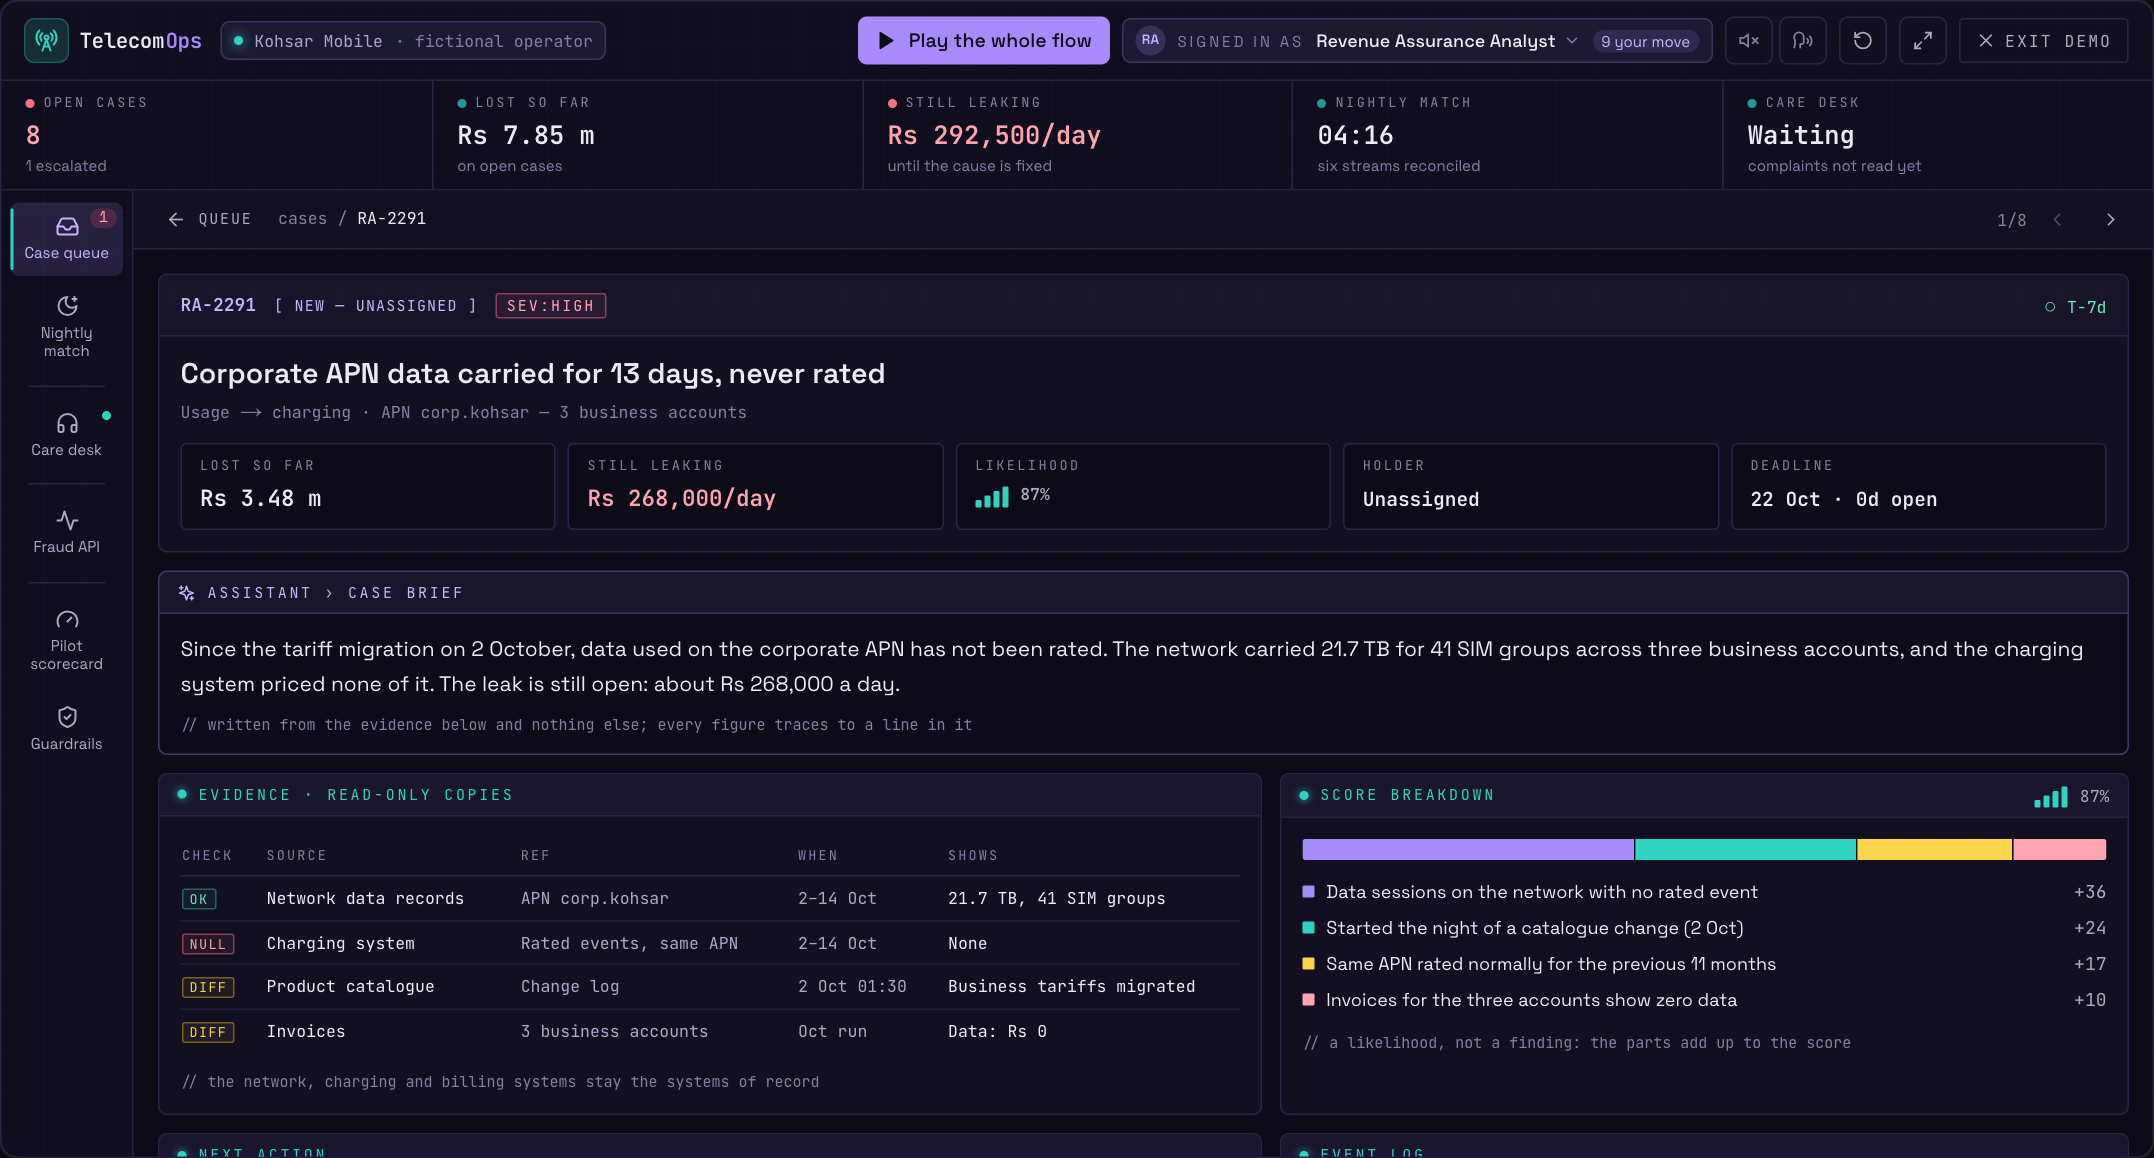Expand demo to fullscreen
This screenshot has height=1158, width=2154.
(1922, 41)
